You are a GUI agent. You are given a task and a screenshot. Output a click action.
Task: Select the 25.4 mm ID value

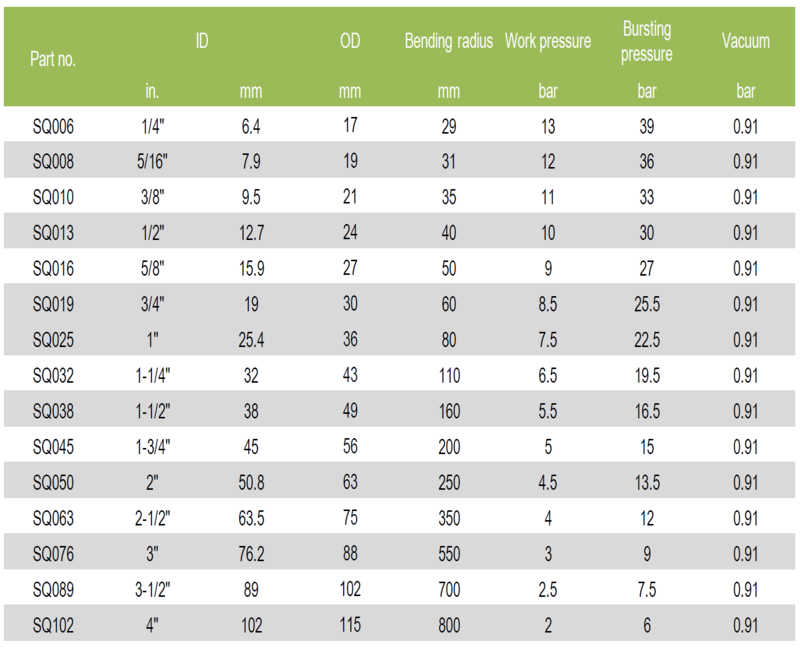tap(250, 340)
